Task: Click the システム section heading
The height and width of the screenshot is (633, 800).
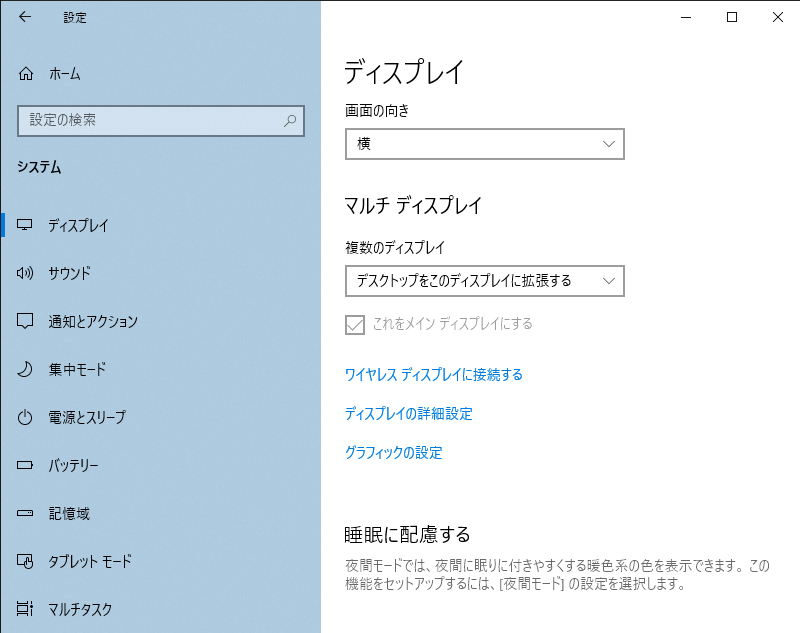Action: pos(39,167)
